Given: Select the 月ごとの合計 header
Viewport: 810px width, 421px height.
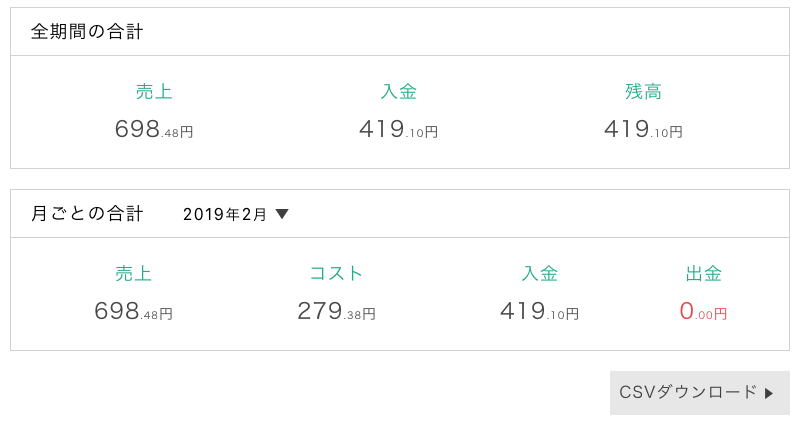Looking at the screenshot, I should pos(87,213).
